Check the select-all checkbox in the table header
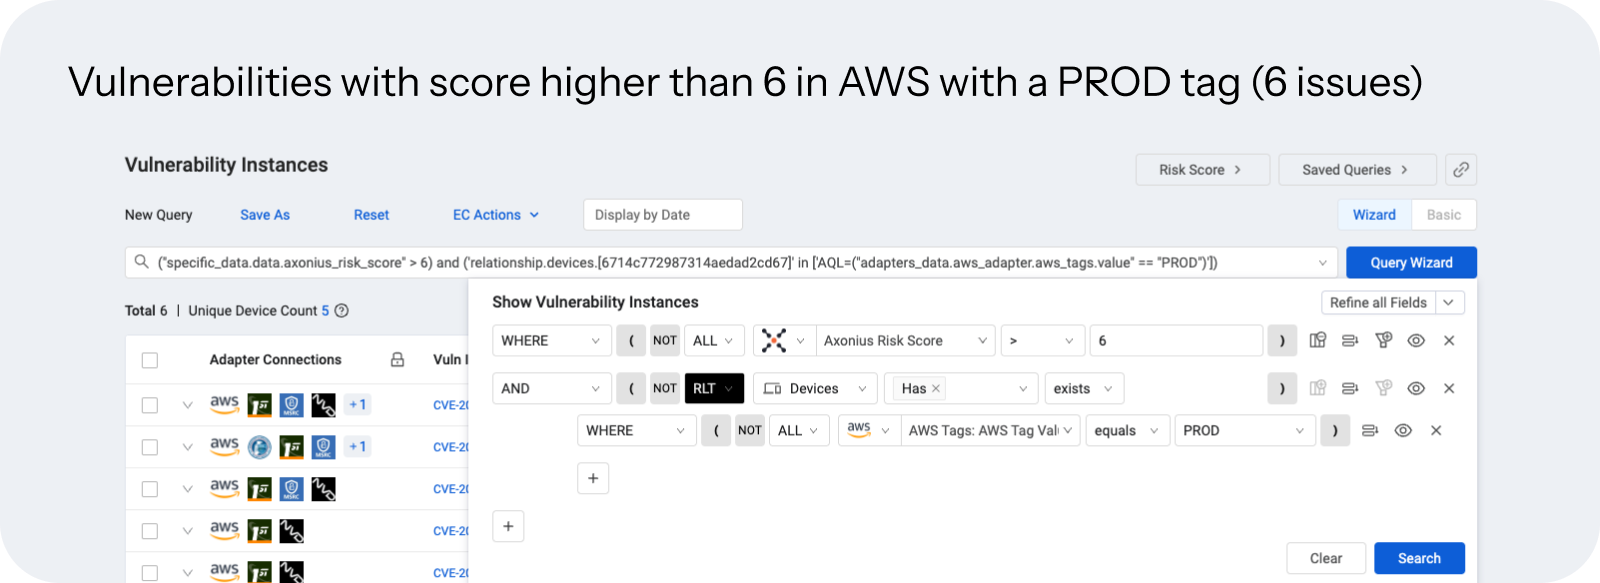The image size is (1600, 583). 150,360
